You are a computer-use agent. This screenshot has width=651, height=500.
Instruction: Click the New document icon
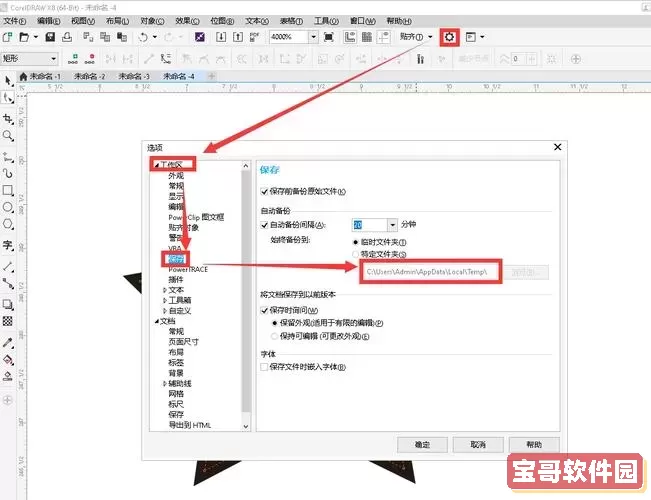tap(7, 37)
